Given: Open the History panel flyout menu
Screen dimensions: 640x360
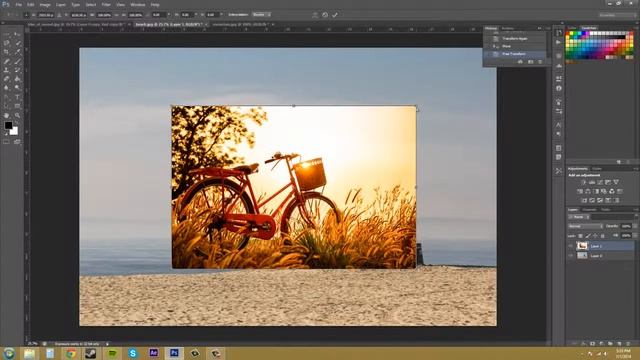Looking at the screenshot, I should (548, 28).
